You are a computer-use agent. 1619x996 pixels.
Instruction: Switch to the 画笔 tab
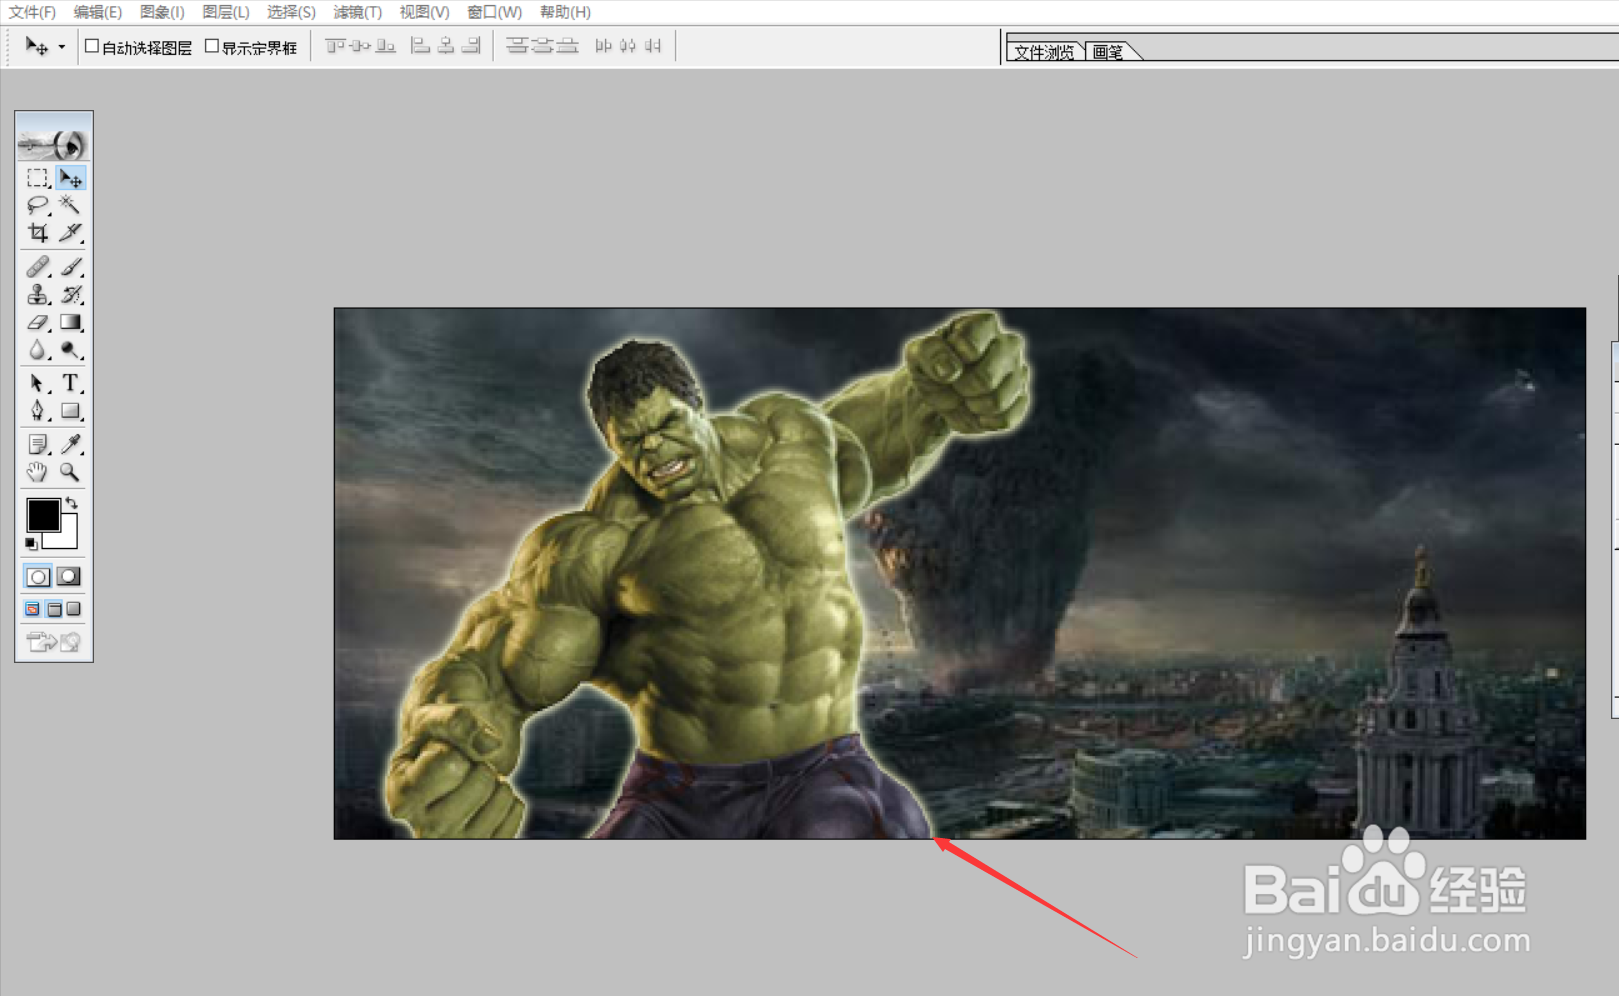pos(1108,52)
